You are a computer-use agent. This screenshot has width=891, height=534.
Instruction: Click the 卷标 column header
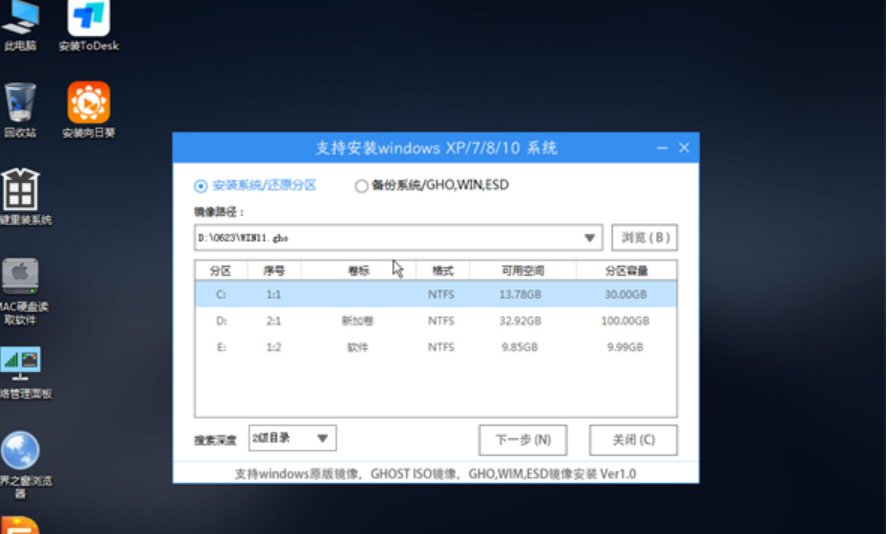tap(359, 270)
